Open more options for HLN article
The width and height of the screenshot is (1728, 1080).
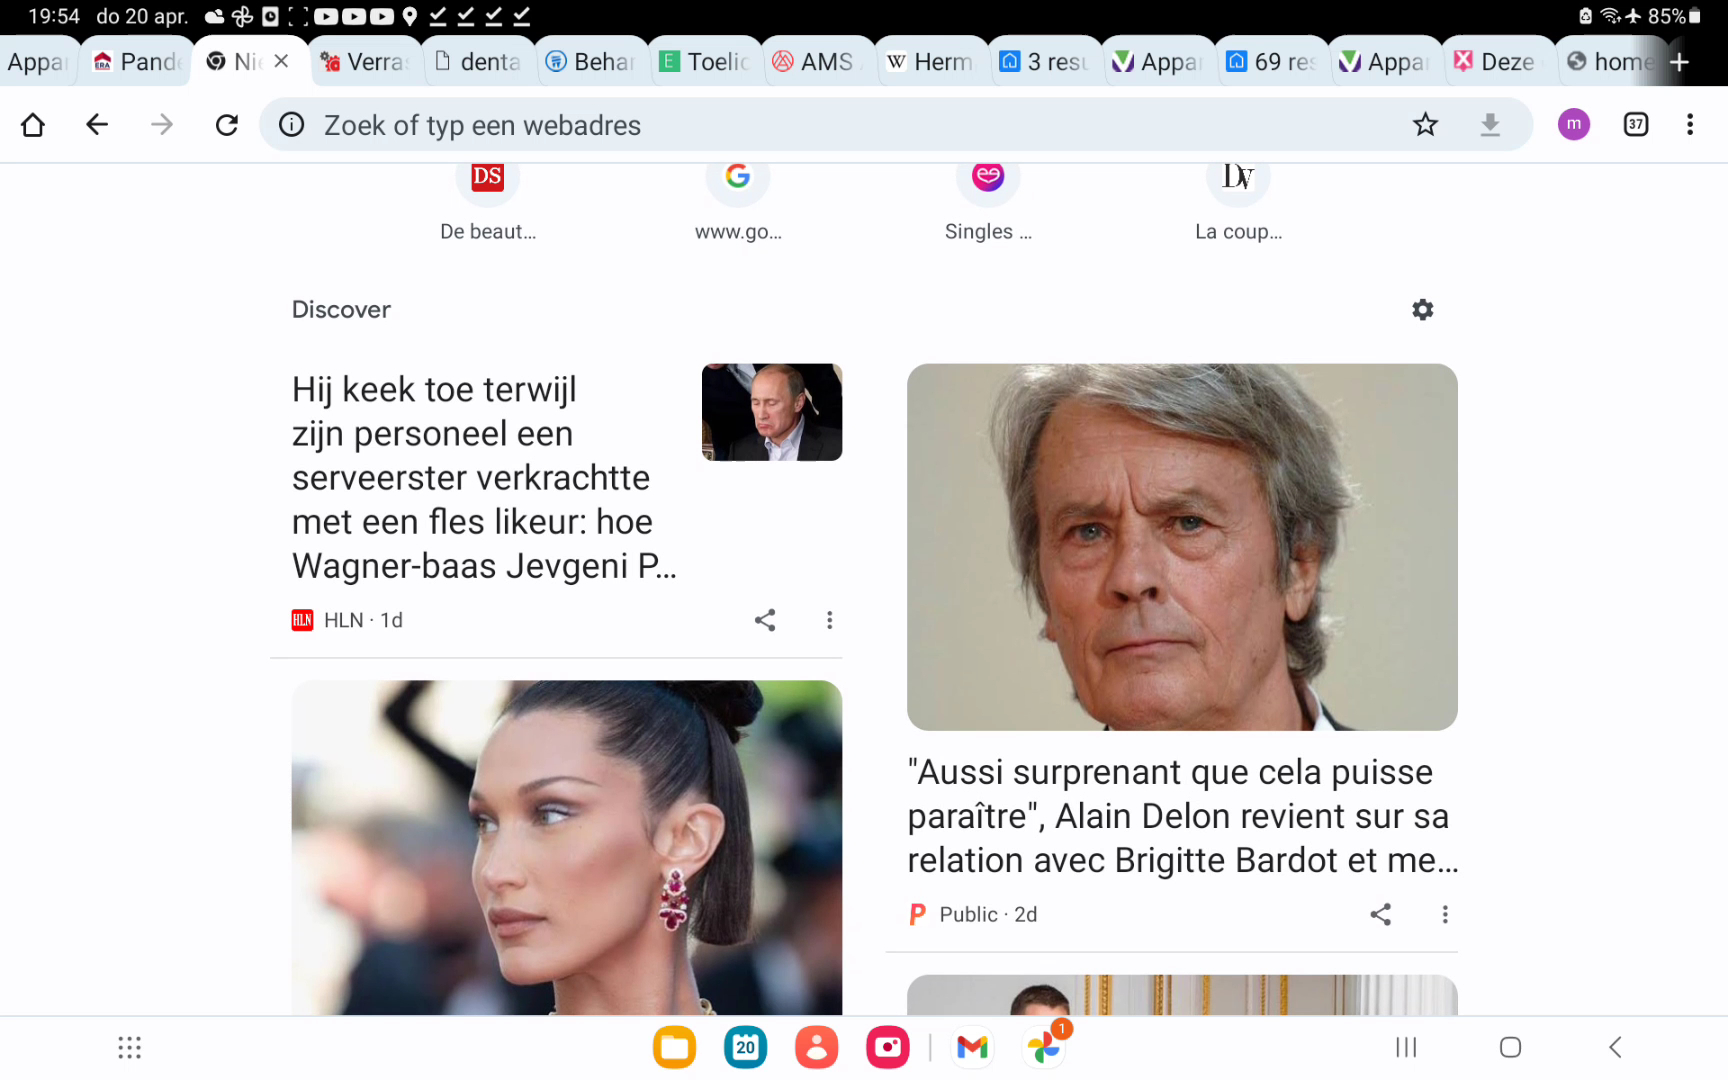pyautogui.click(x=829, y=620)
